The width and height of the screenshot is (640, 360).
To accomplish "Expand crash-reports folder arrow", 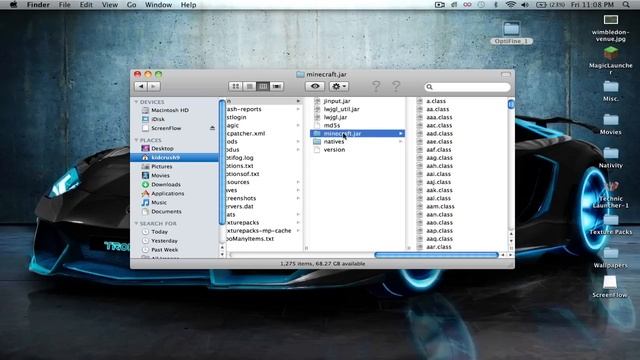I will (298, 109).
